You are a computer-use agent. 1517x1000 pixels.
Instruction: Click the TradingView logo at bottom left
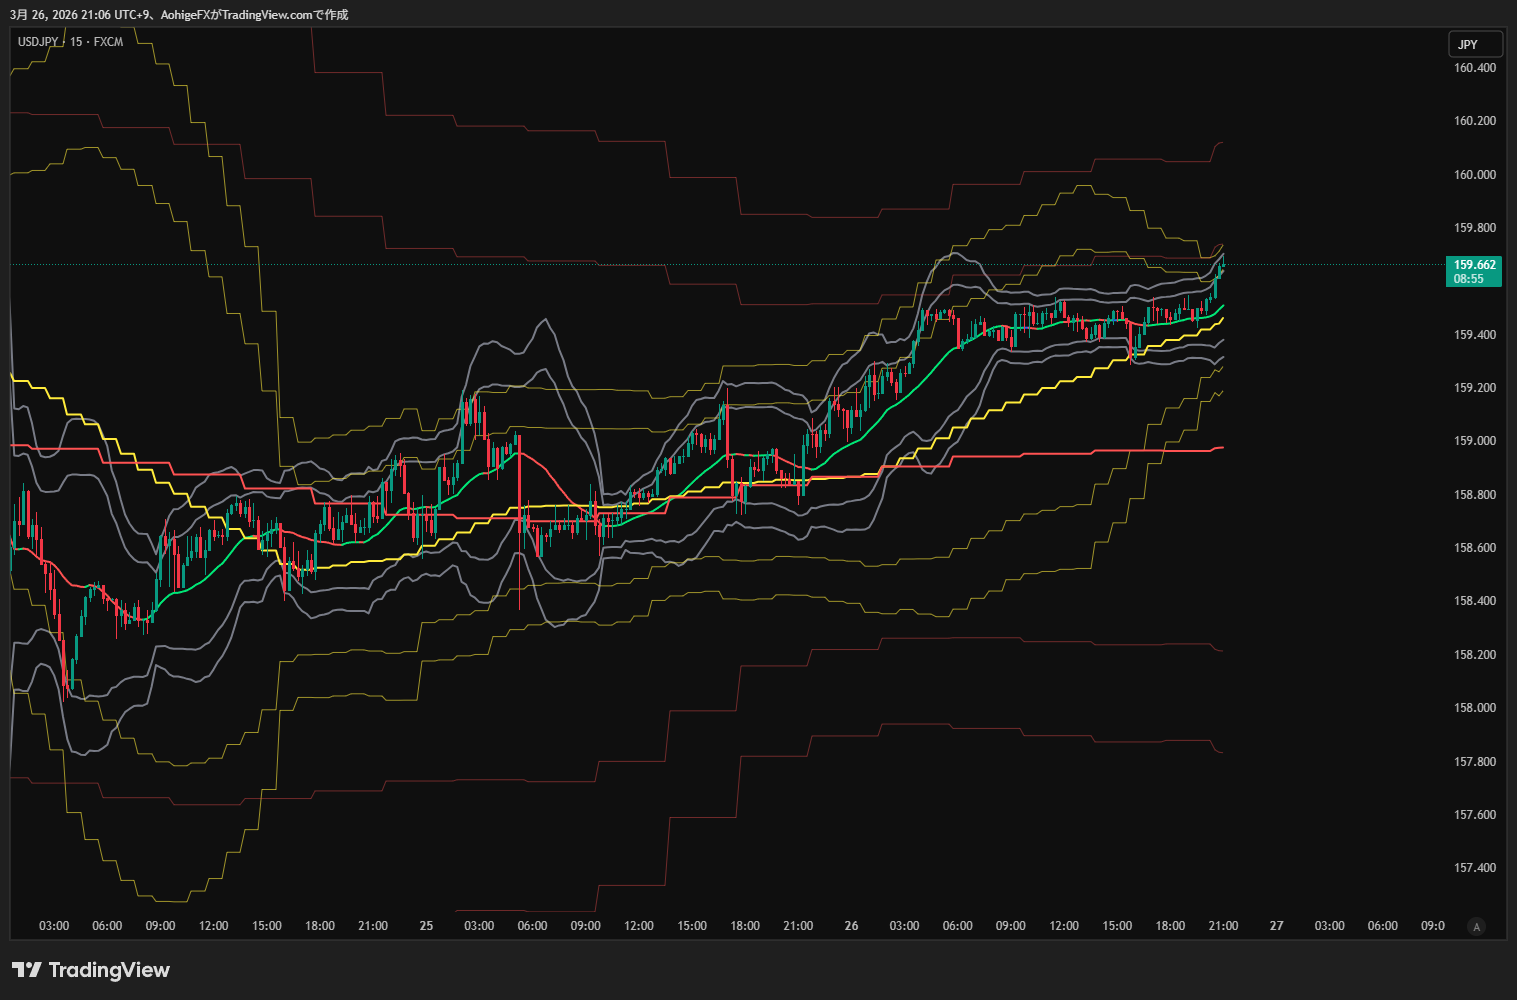click(x=91, y=970)
